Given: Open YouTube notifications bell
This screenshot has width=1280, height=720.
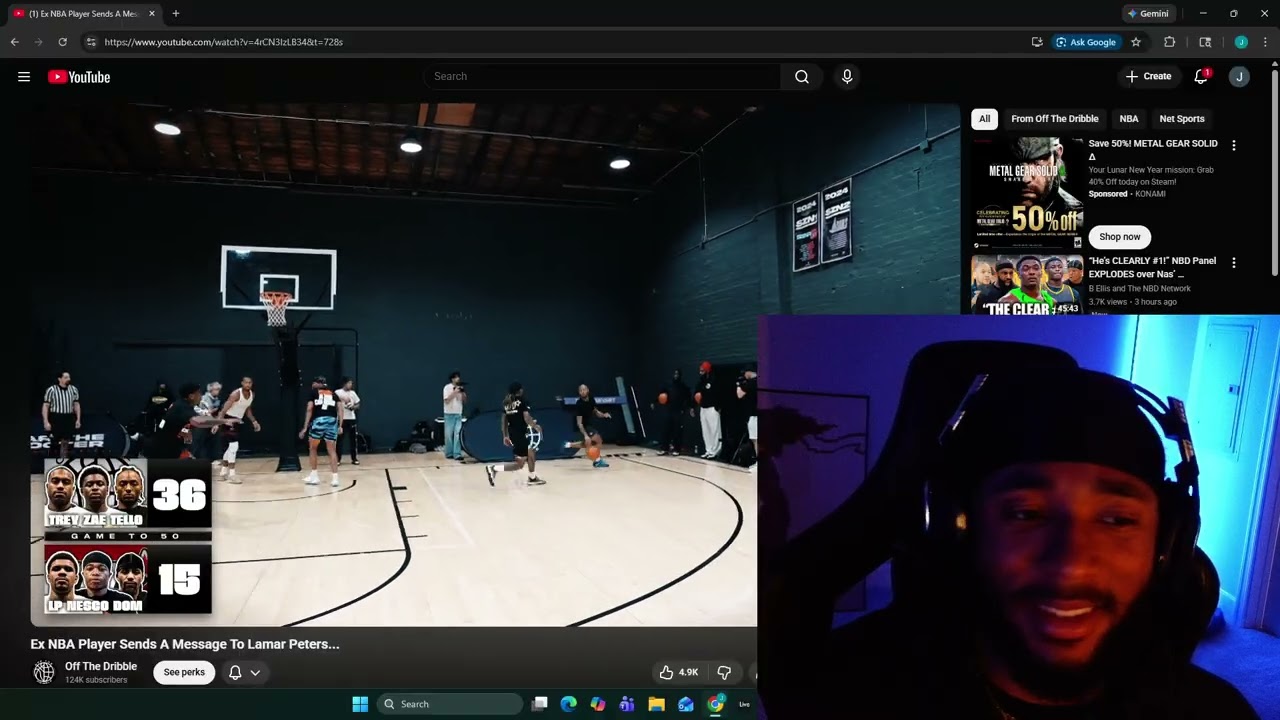Looking at the screenshot, I should (1201, 77).
